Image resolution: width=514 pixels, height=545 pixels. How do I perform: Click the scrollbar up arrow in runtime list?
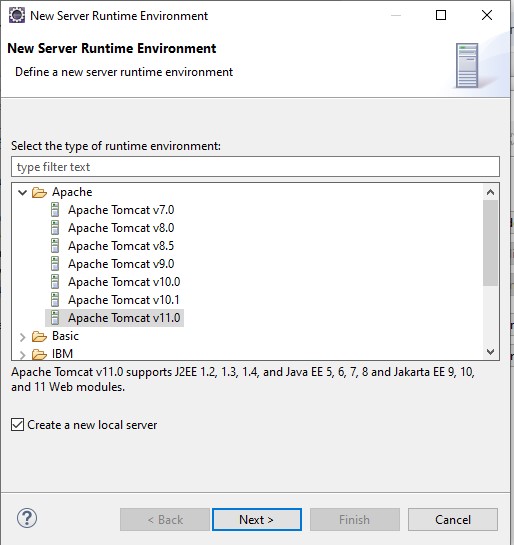[490, 192]
